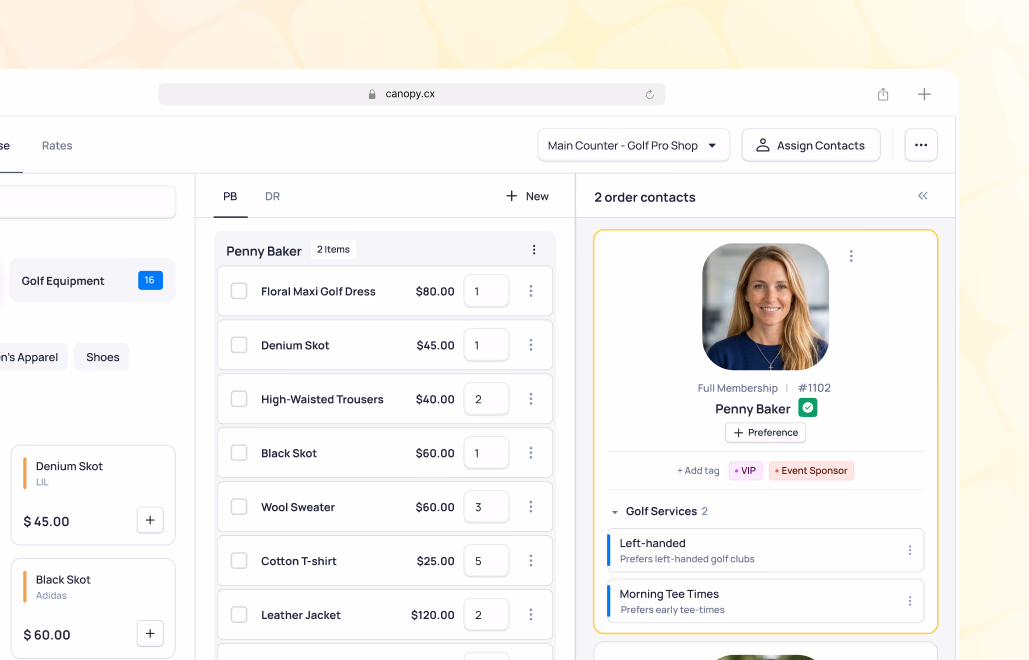The width and height of the screenshot is (1029, 660).
Task: Click the verified badge next to Penny Baker
Action: click(808, 408)
